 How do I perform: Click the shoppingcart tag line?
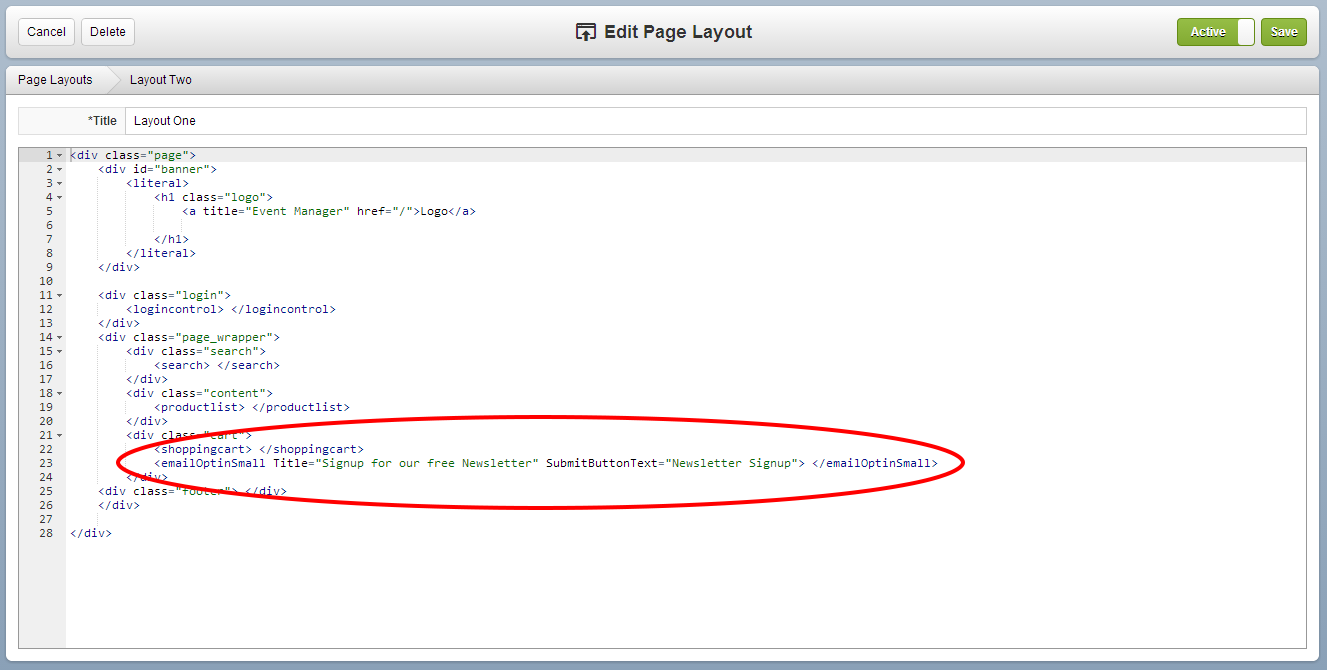pyautogui.click(x=259, y=449)
